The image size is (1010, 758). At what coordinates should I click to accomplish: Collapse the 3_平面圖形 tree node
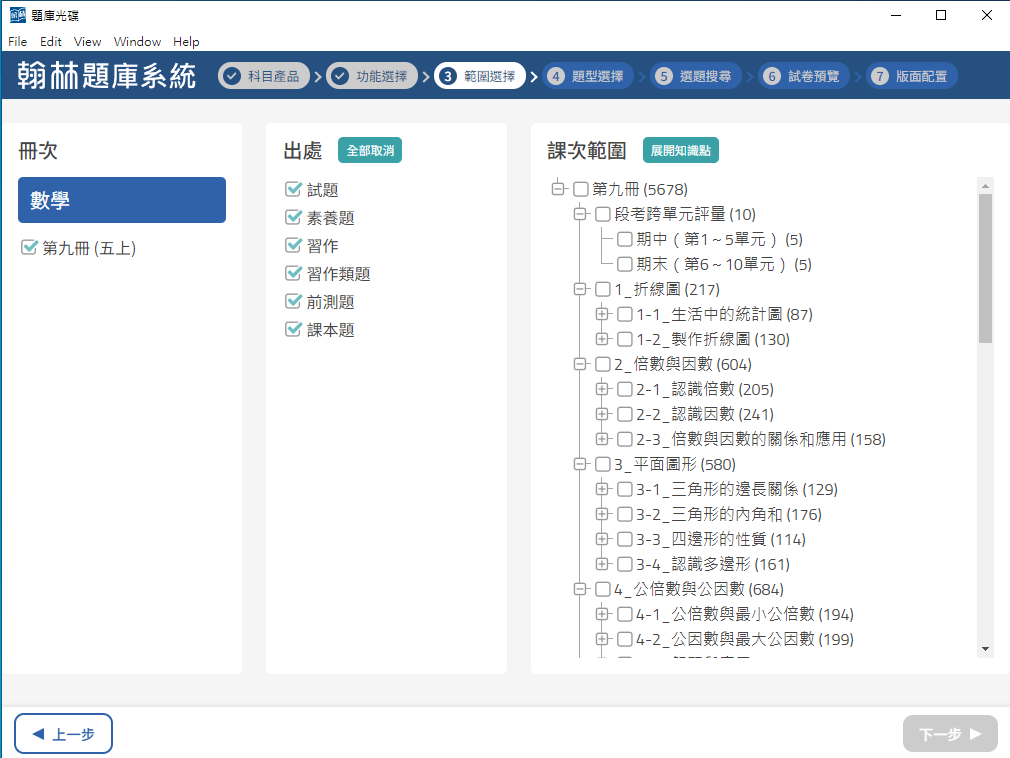[x=580, y=464]
